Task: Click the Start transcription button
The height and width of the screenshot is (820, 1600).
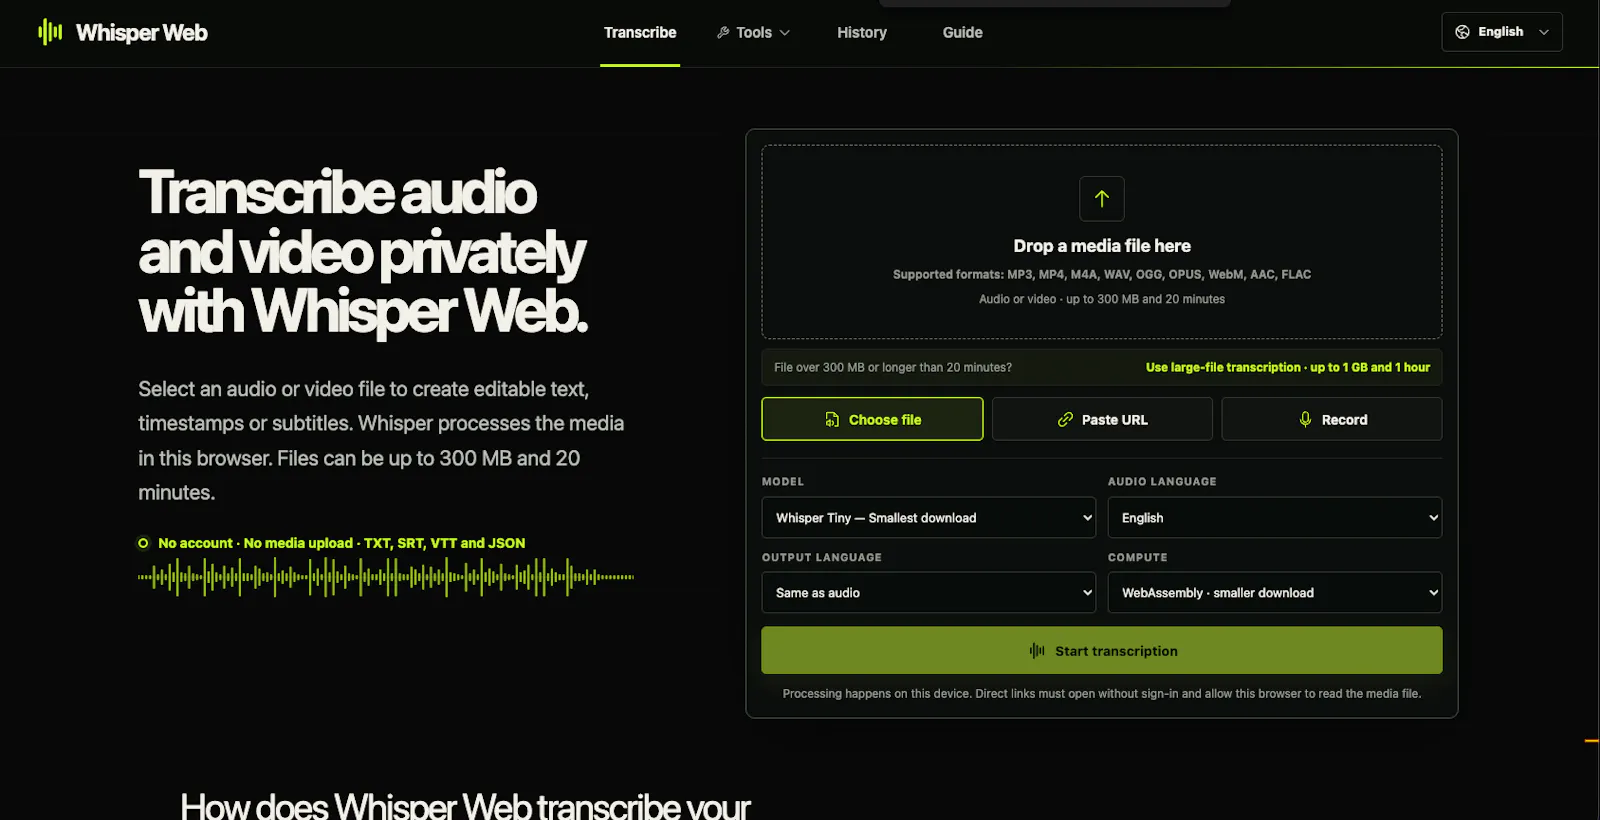Action: (x=1102, y=650)
